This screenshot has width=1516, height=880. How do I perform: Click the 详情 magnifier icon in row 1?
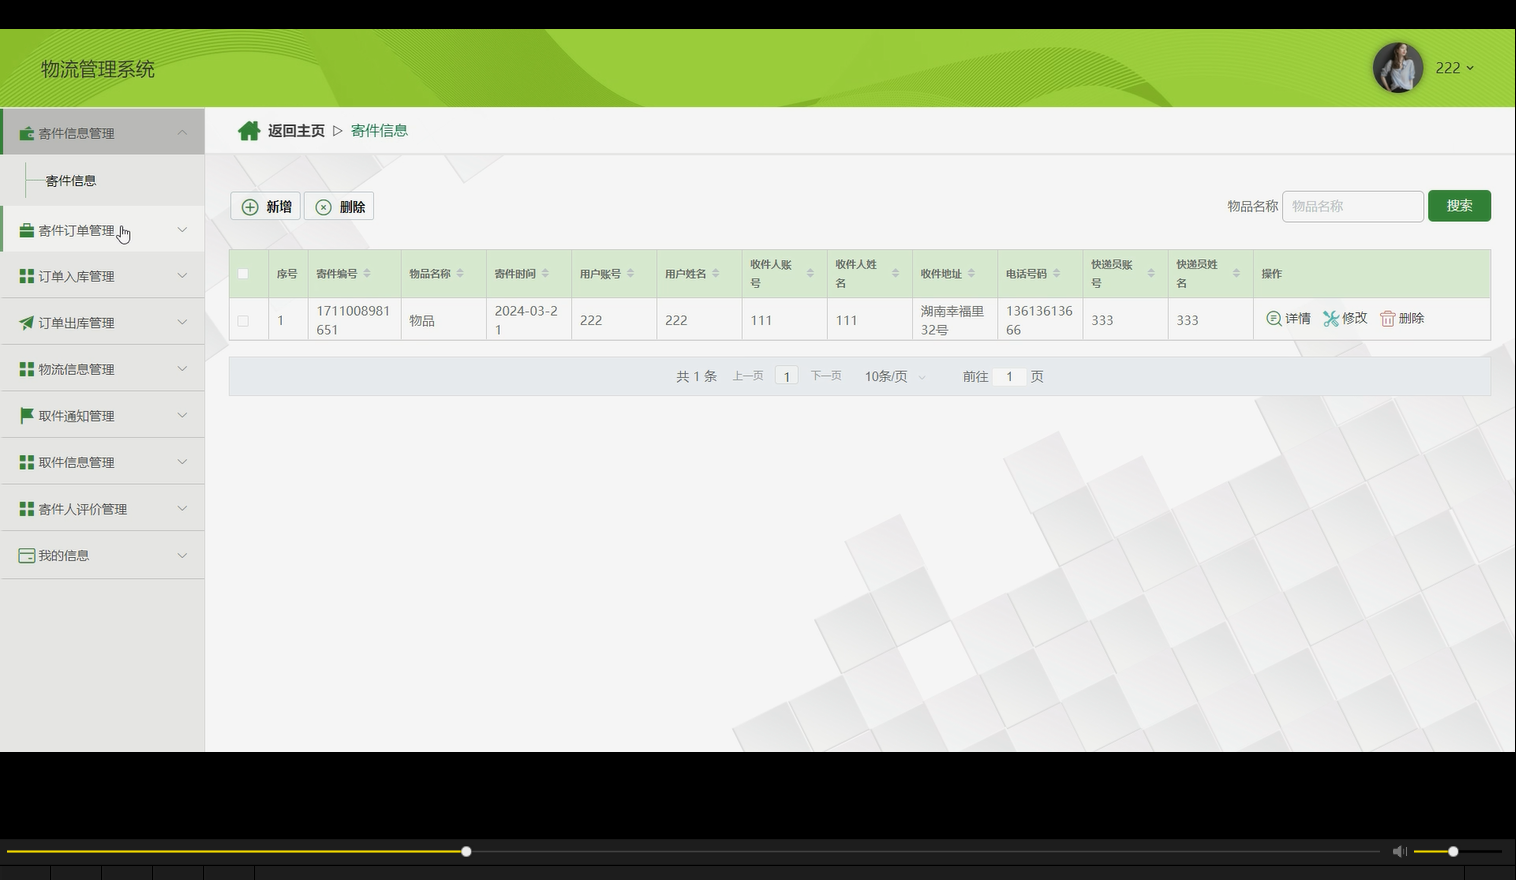coord(1273,318)
